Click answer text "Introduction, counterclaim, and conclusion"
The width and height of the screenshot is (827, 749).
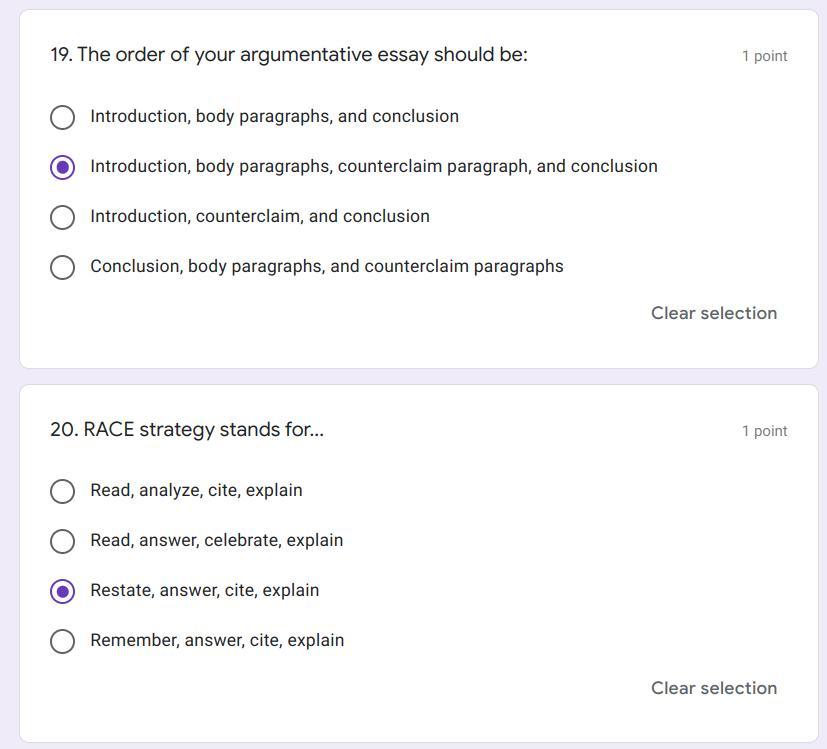(260, 216)
